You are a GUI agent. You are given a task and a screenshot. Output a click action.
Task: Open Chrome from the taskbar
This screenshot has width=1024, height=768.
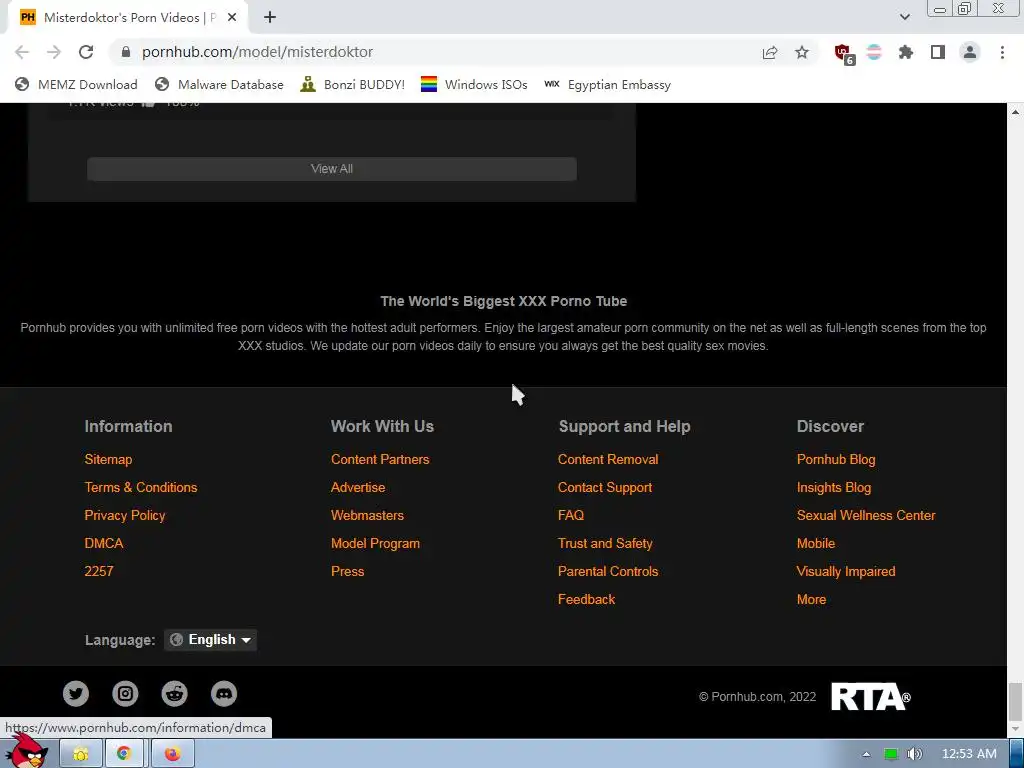click(x=124, y=754)
